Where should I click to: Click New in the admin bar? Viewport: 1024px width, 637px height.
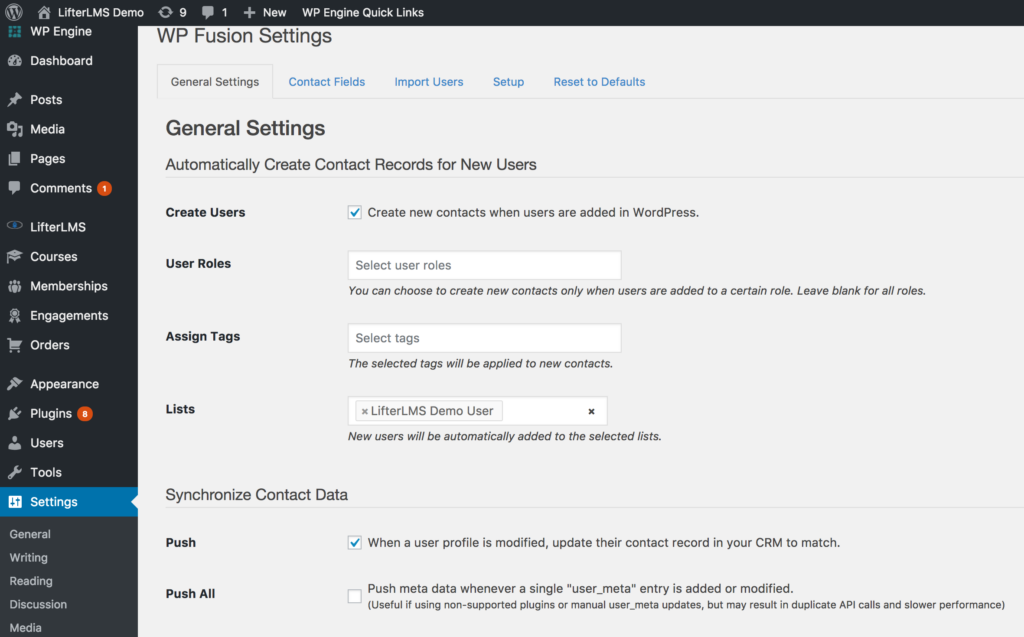click(x=274, y=12)
